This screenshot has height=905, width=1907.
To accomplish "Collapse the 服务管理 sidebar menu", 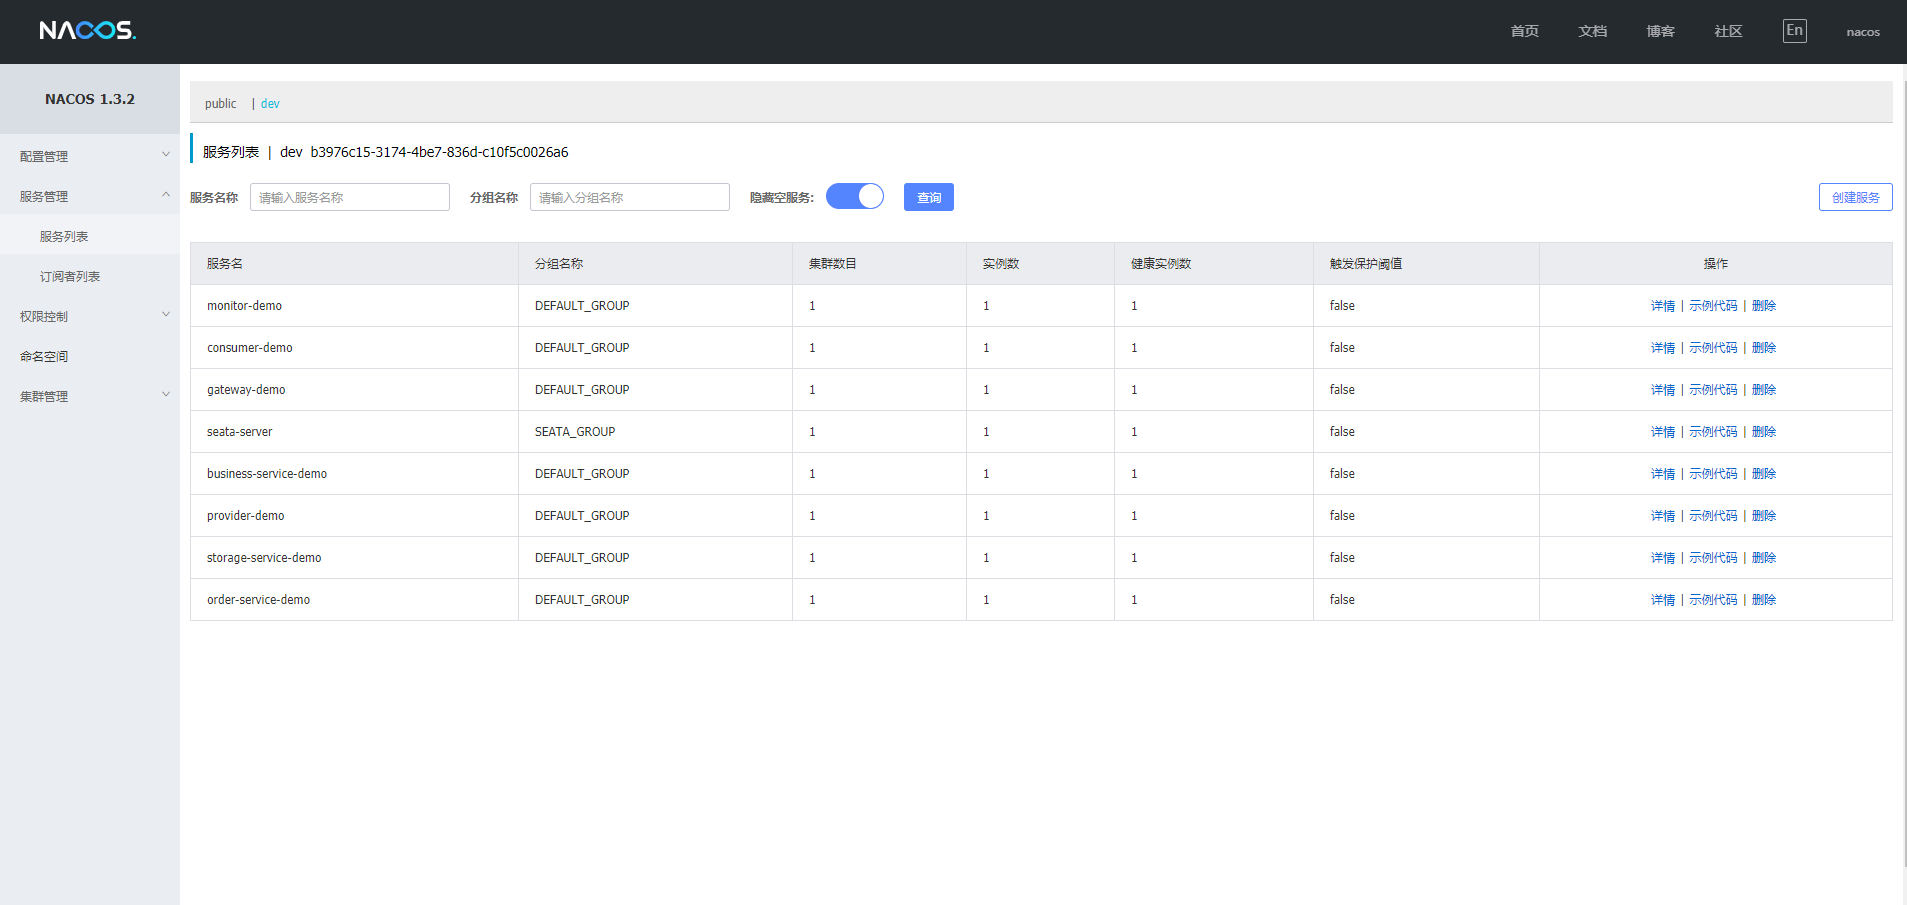I will [x=90, y=196].
